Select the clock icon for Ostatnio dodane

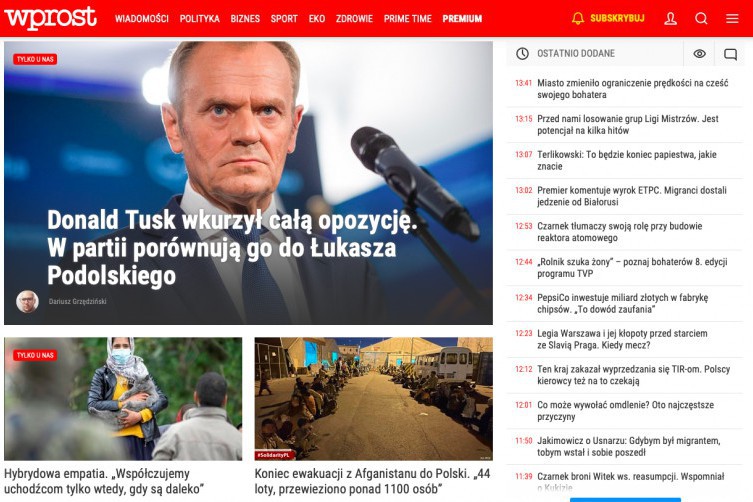(x=522, y=53)
